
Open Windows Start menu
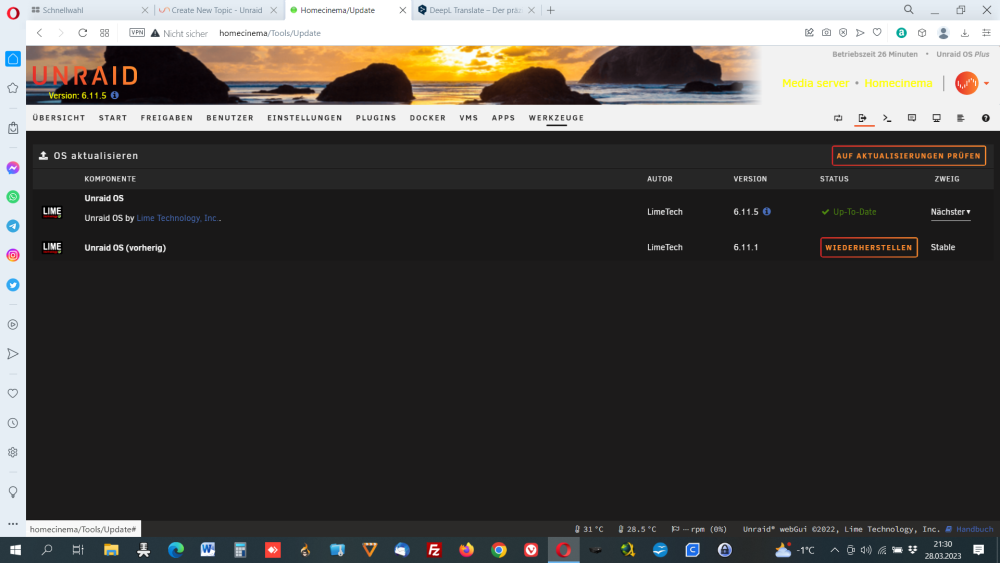coord(15,550)
